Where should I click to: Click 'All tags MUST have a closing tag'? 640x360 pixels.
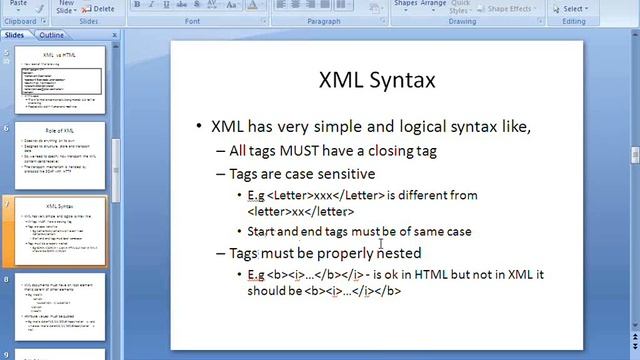(x=333, y=151)
